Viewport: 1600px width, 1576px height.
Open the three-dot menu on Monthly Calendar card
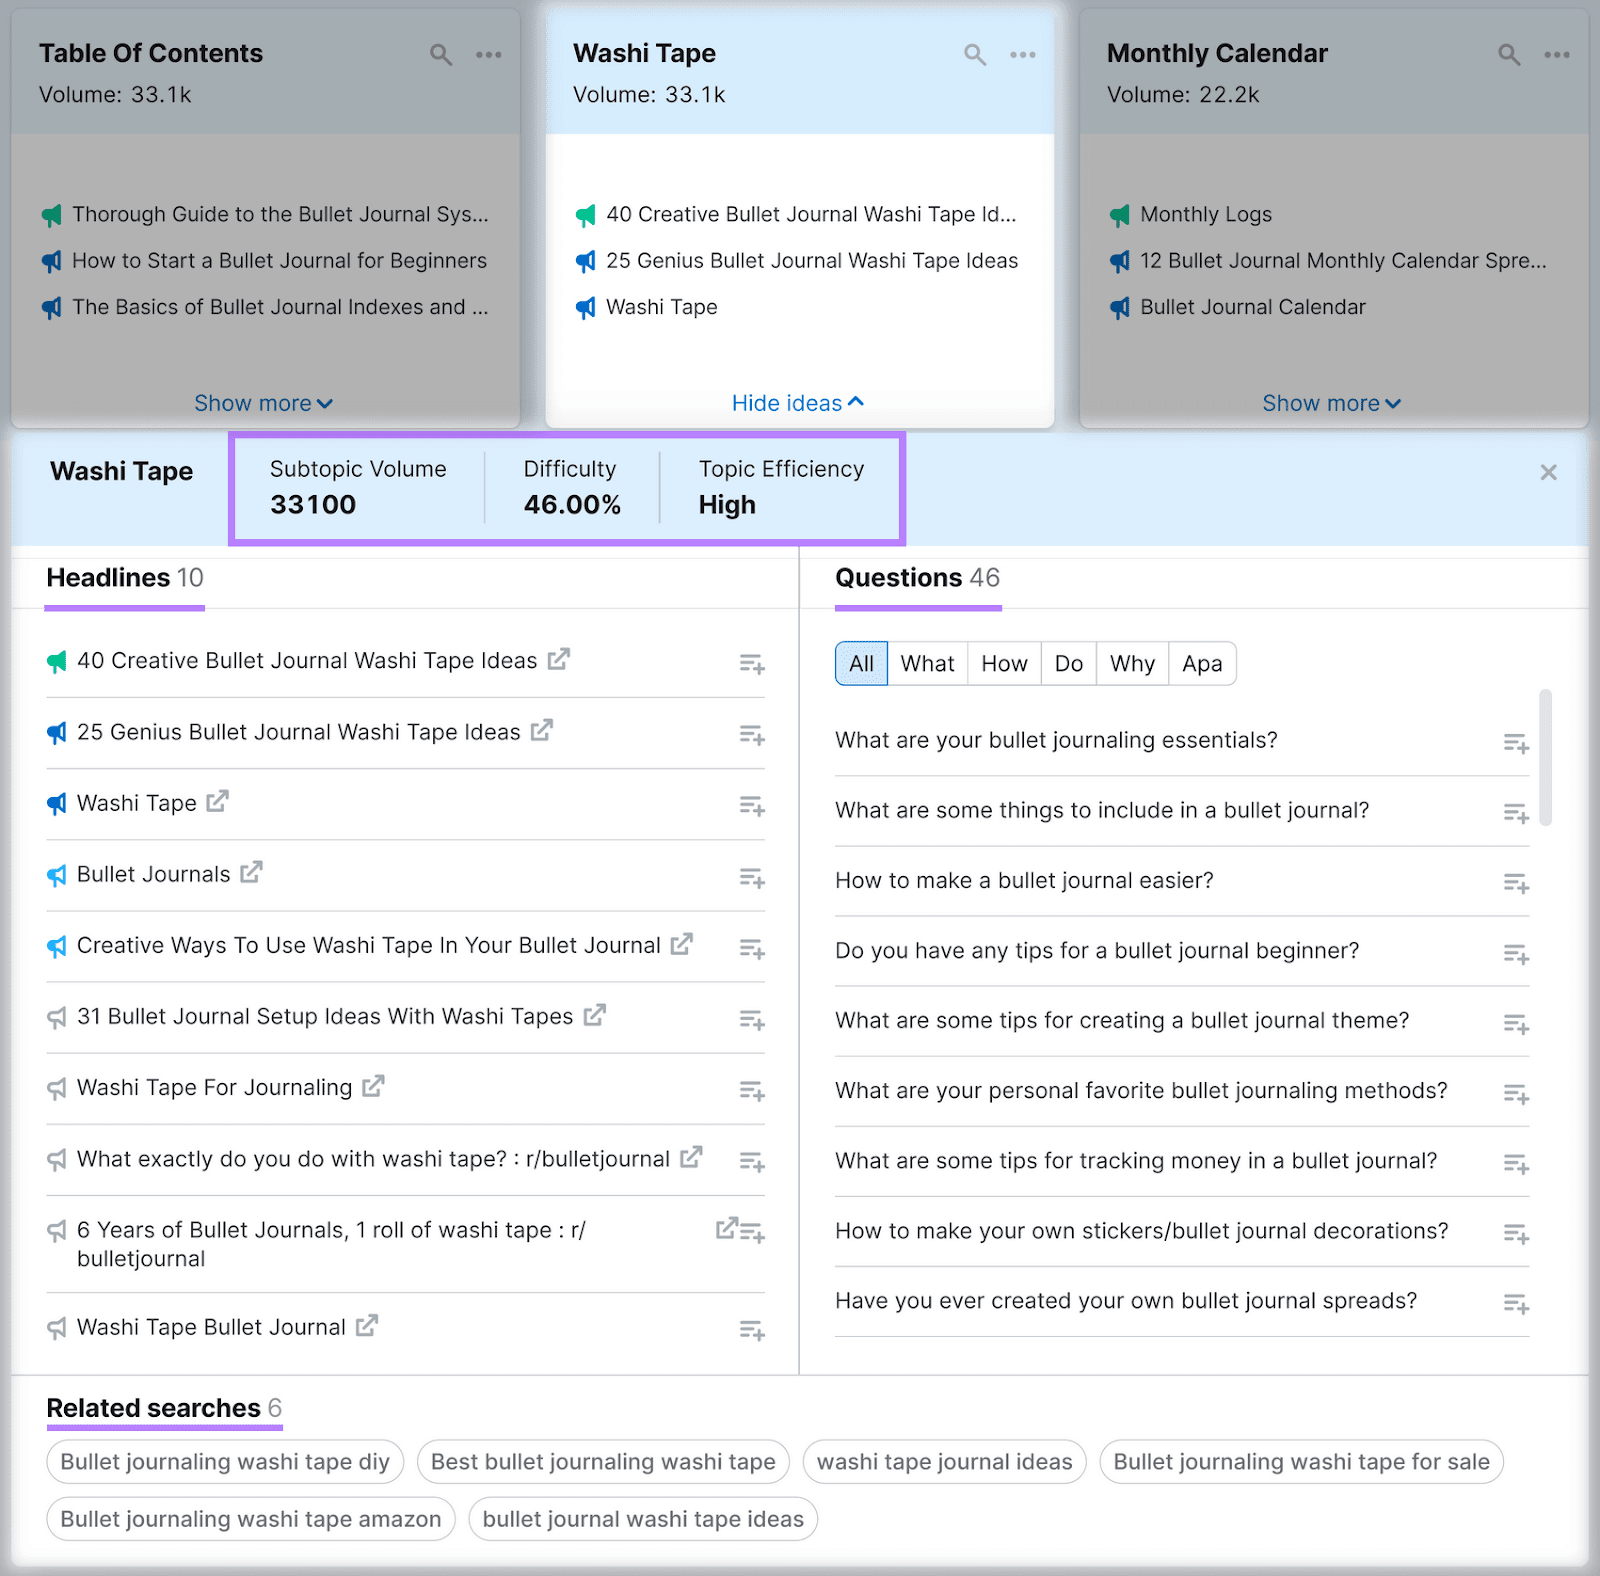point(1557,55)
